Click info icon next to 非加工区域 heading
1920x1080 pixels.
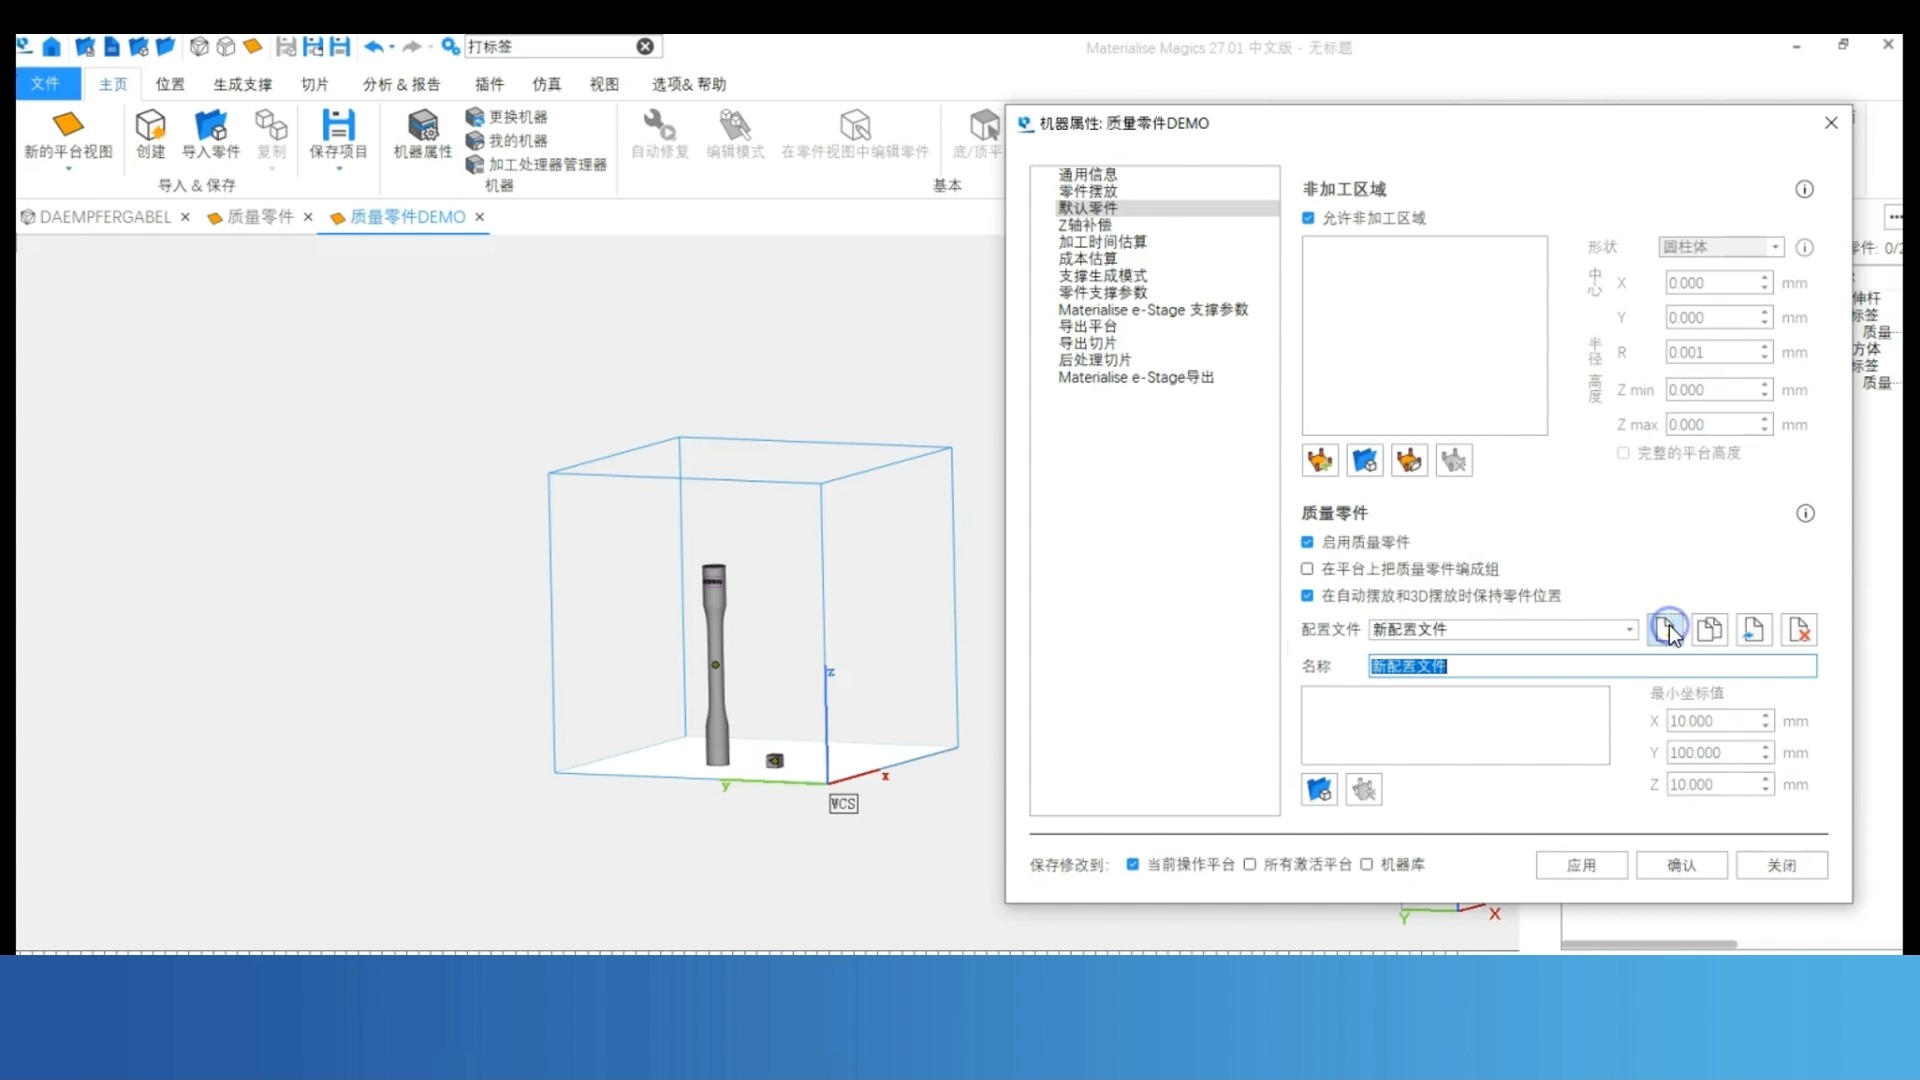(x=1805, y=189)
